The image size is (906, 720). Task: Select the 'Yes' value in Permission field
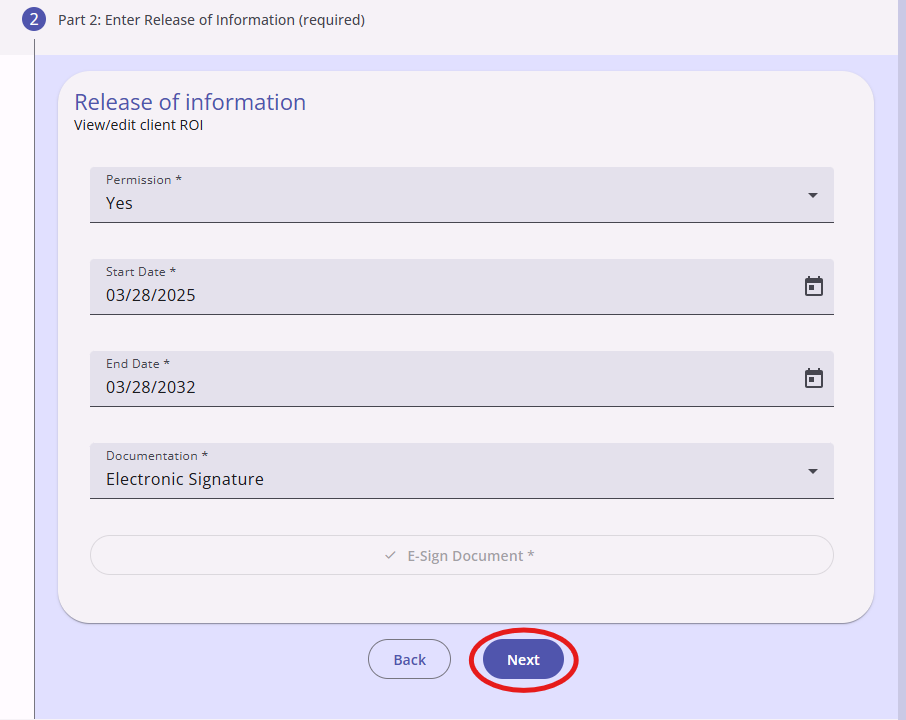click(119, 203)
